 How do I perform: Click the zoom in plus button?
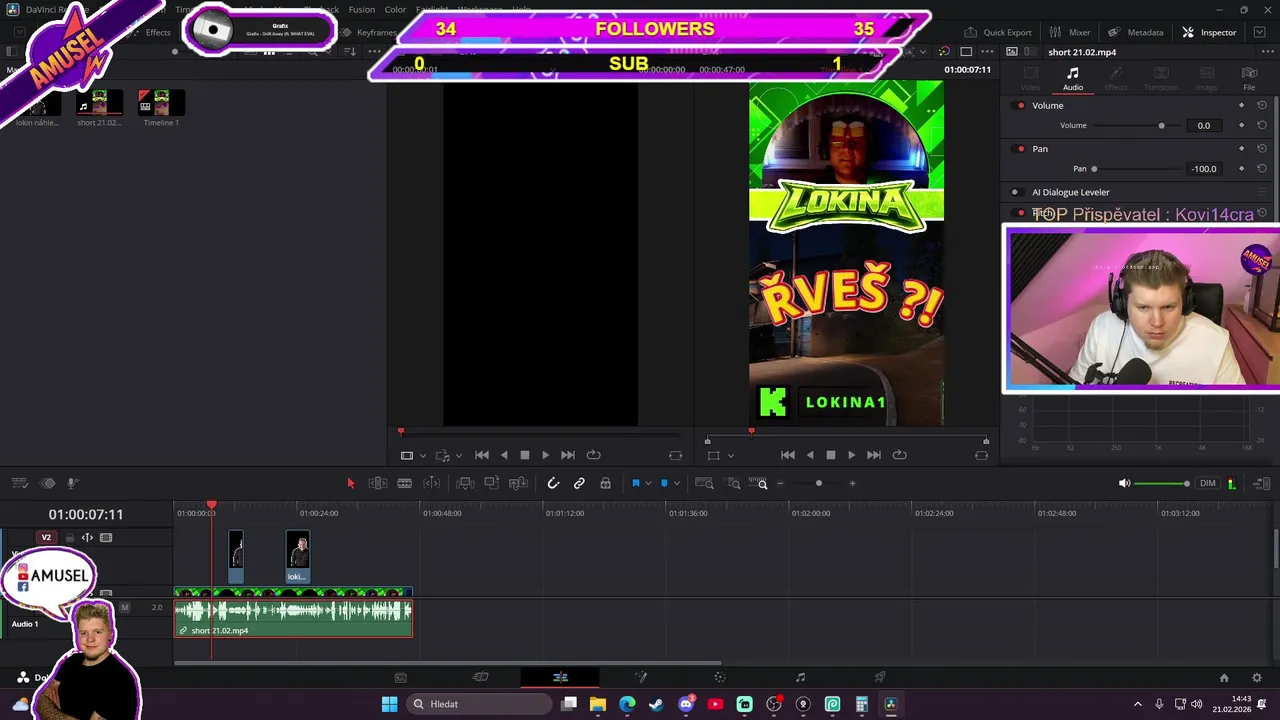852,484
